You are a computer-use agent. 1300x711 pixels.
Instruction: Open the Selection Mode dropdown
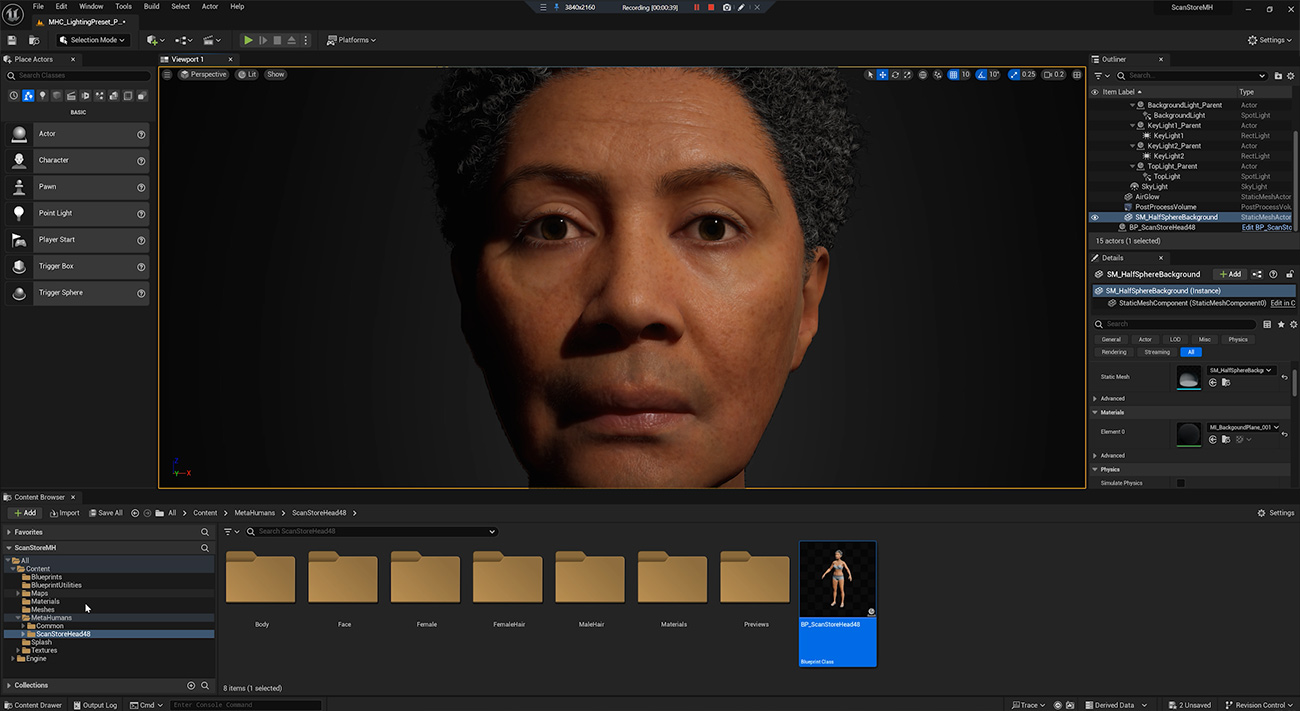[x=92, y=40]
